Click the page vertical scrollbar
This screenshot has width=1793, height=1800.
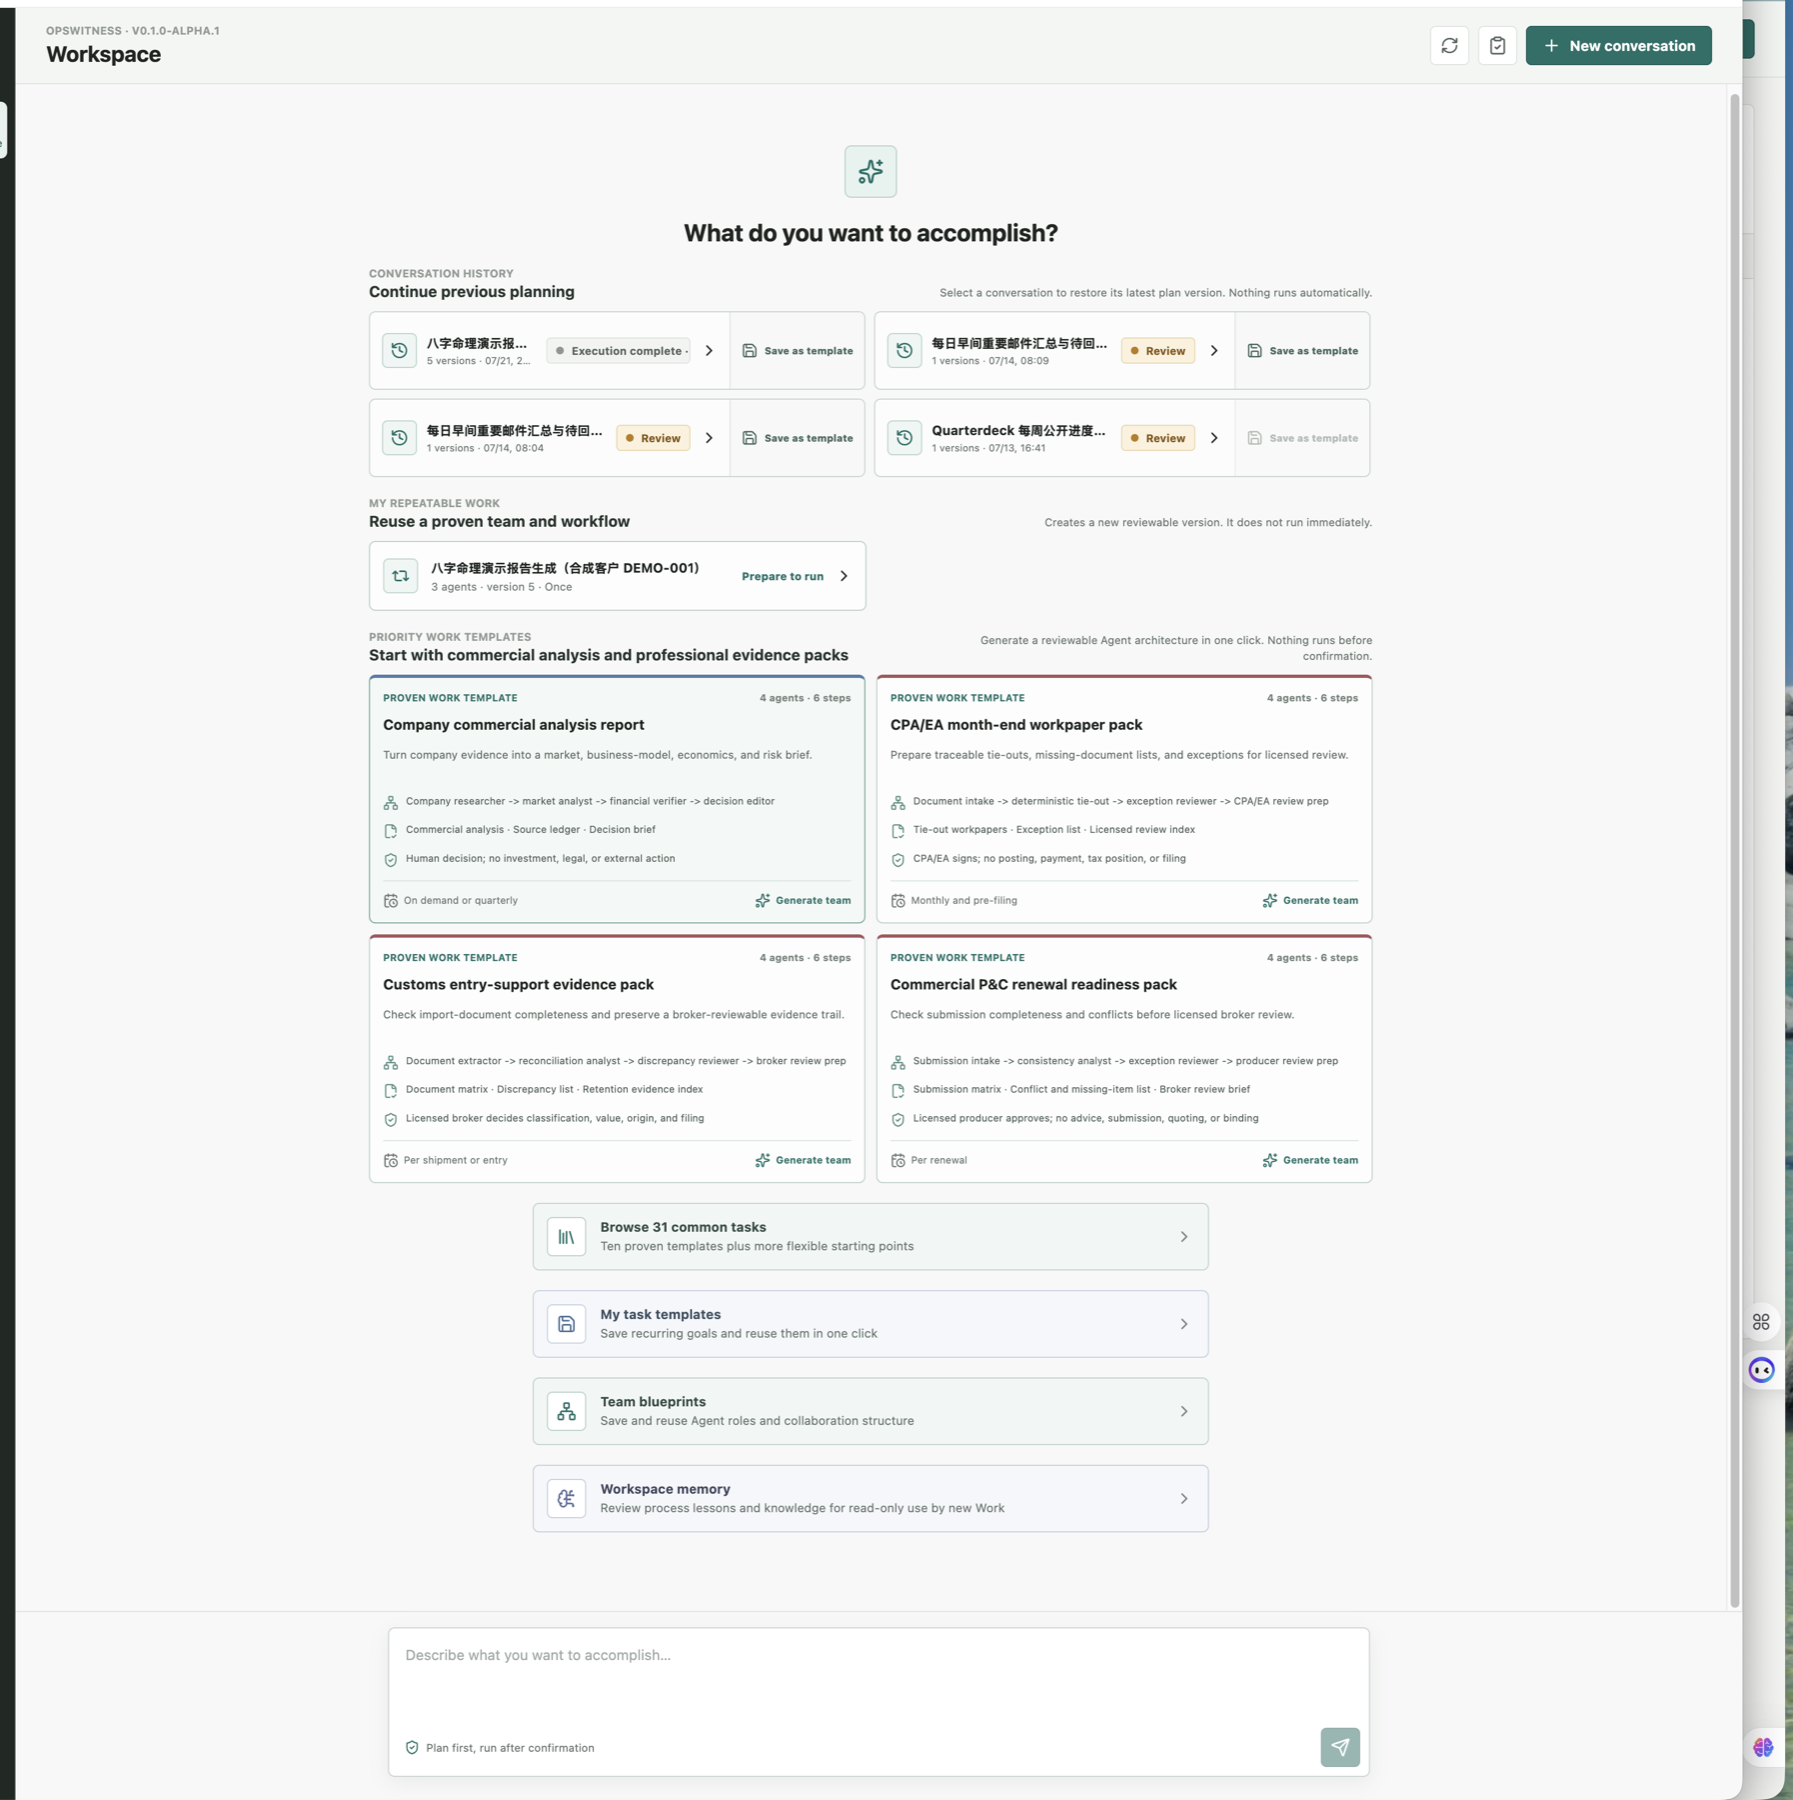1735,850
